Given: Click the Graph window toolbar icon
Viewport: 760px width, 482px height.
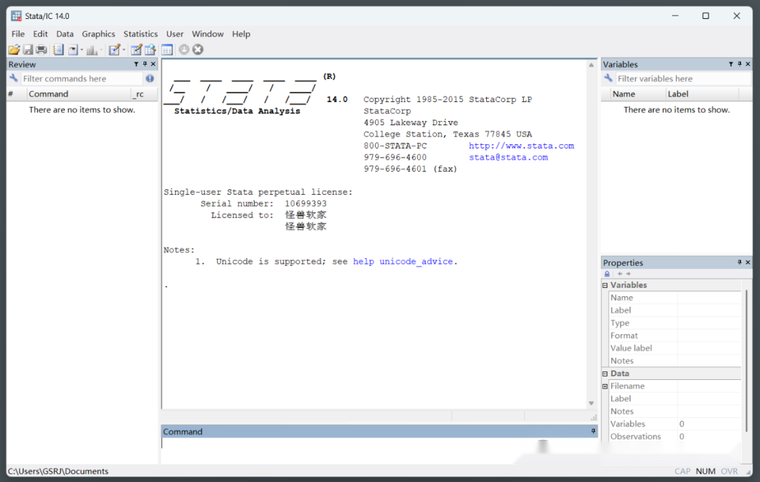Looking at the screenshot, I should pyautogui.click(x=92, y=49).
